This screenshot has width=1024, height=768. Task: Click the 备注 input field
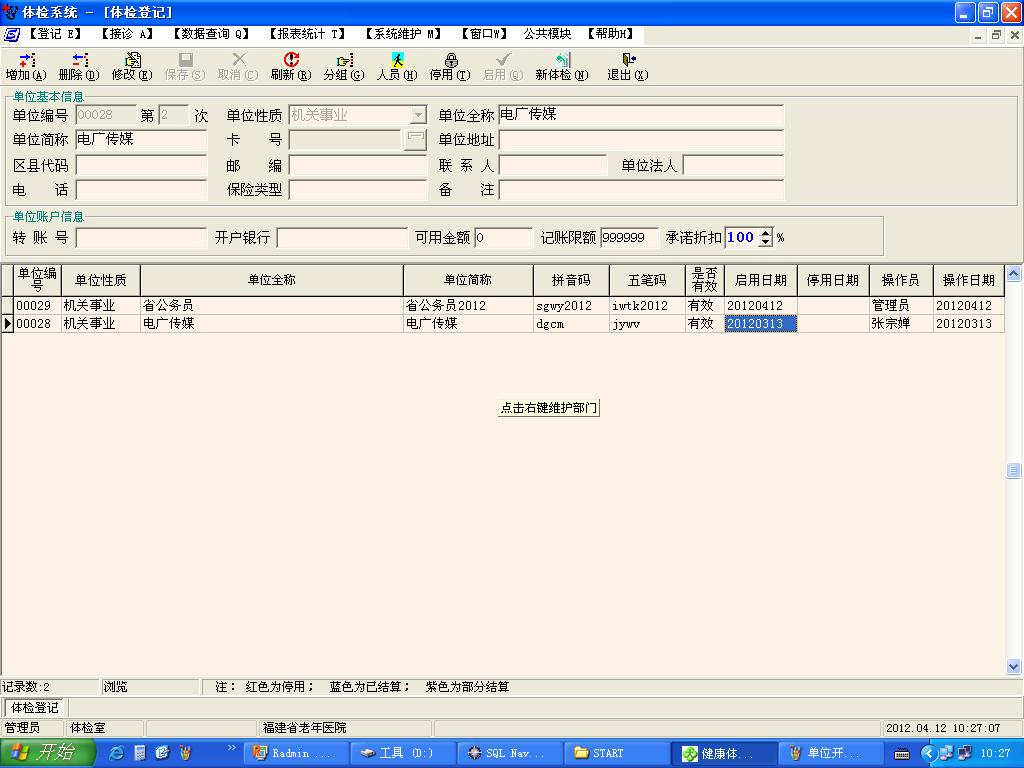click(x=641, y=189)
